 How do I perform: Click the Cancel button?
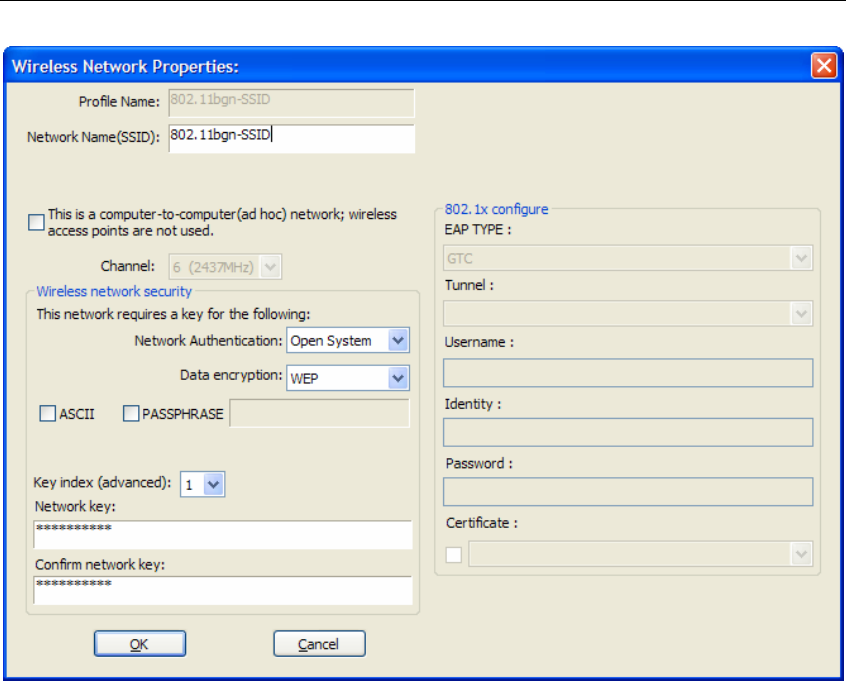[319, 644]
